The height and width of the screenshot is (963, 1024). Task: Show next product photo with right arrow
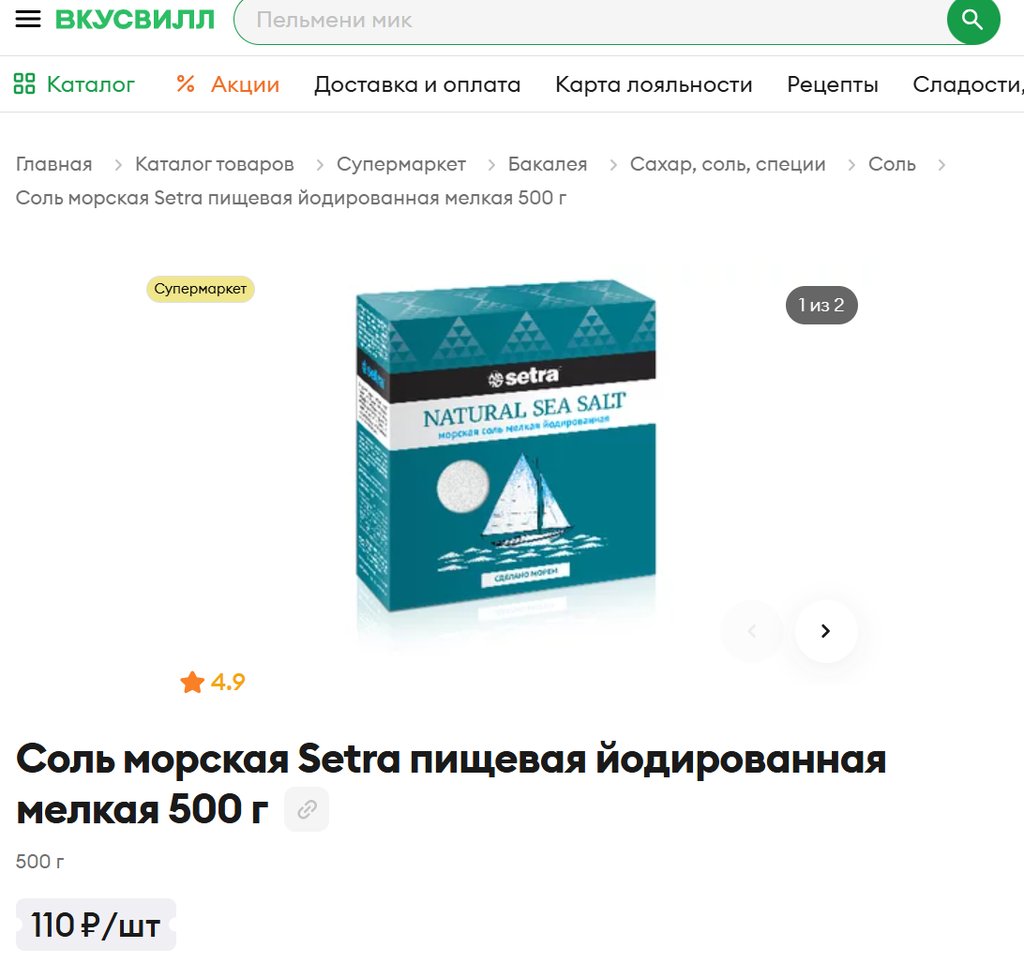pyautogui.click(x=825, y=631)
